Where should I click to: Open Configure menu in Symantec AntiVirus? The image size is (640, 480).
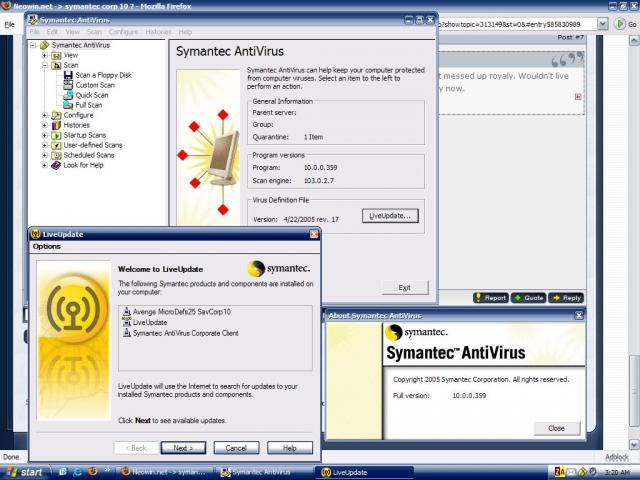click(x=123, y=32)
